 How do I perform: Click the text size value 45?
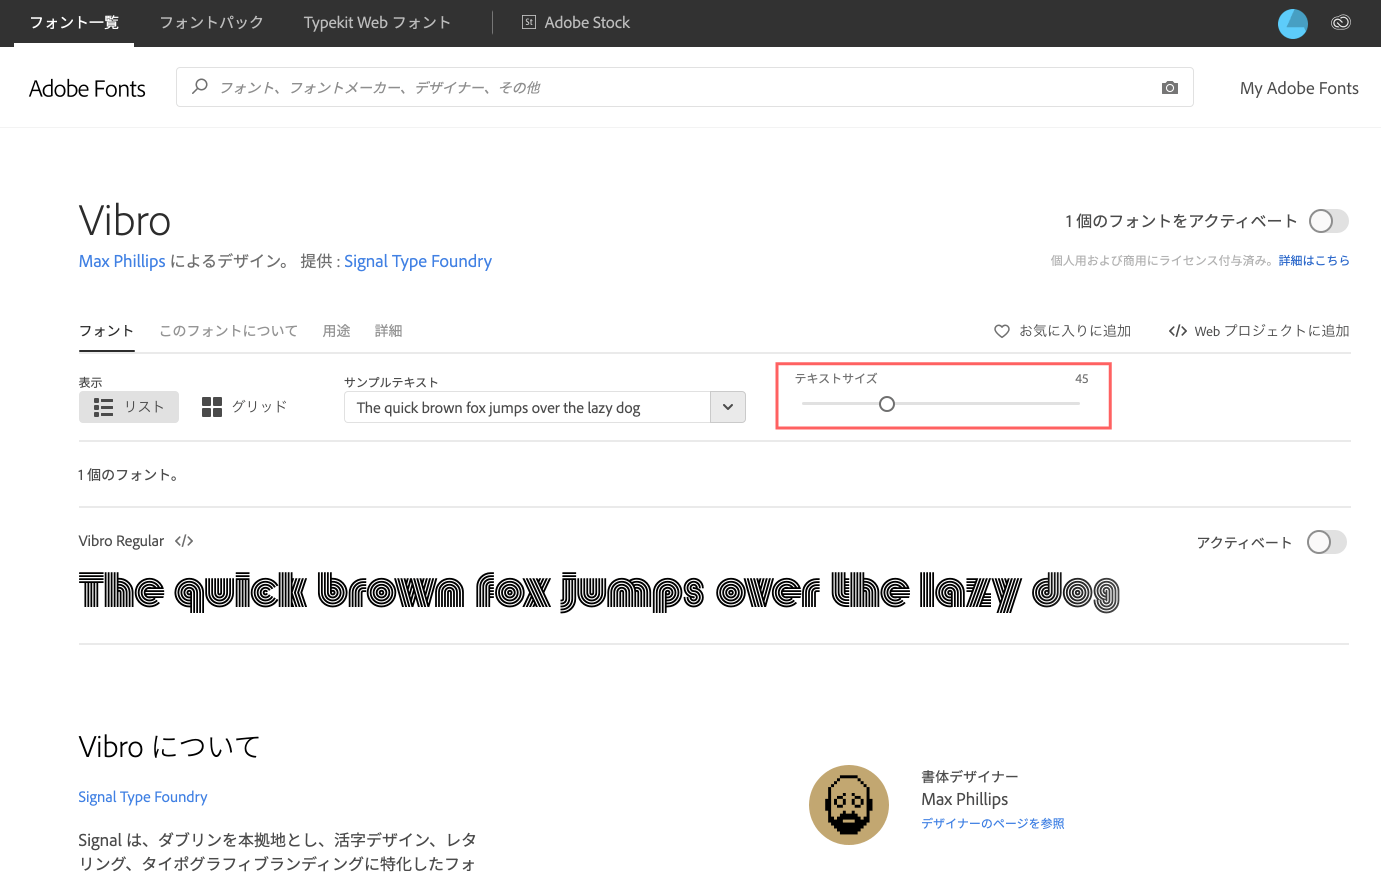1082,379
